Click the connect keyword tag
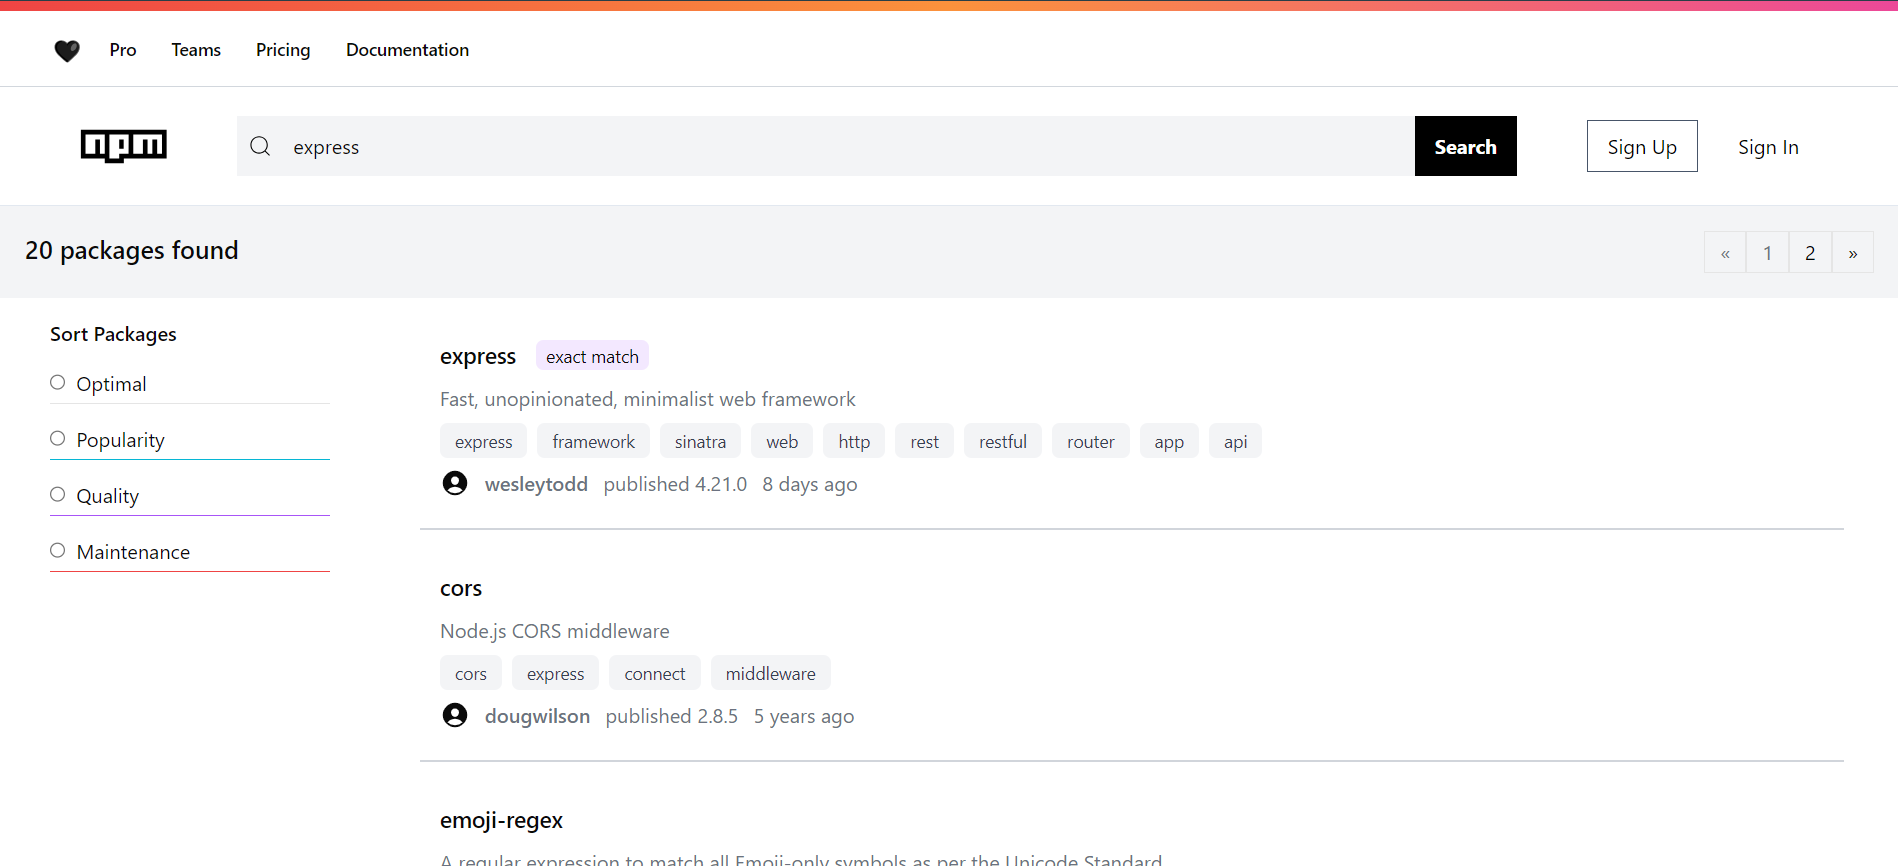1898x866 pixels. pos(655,673)
